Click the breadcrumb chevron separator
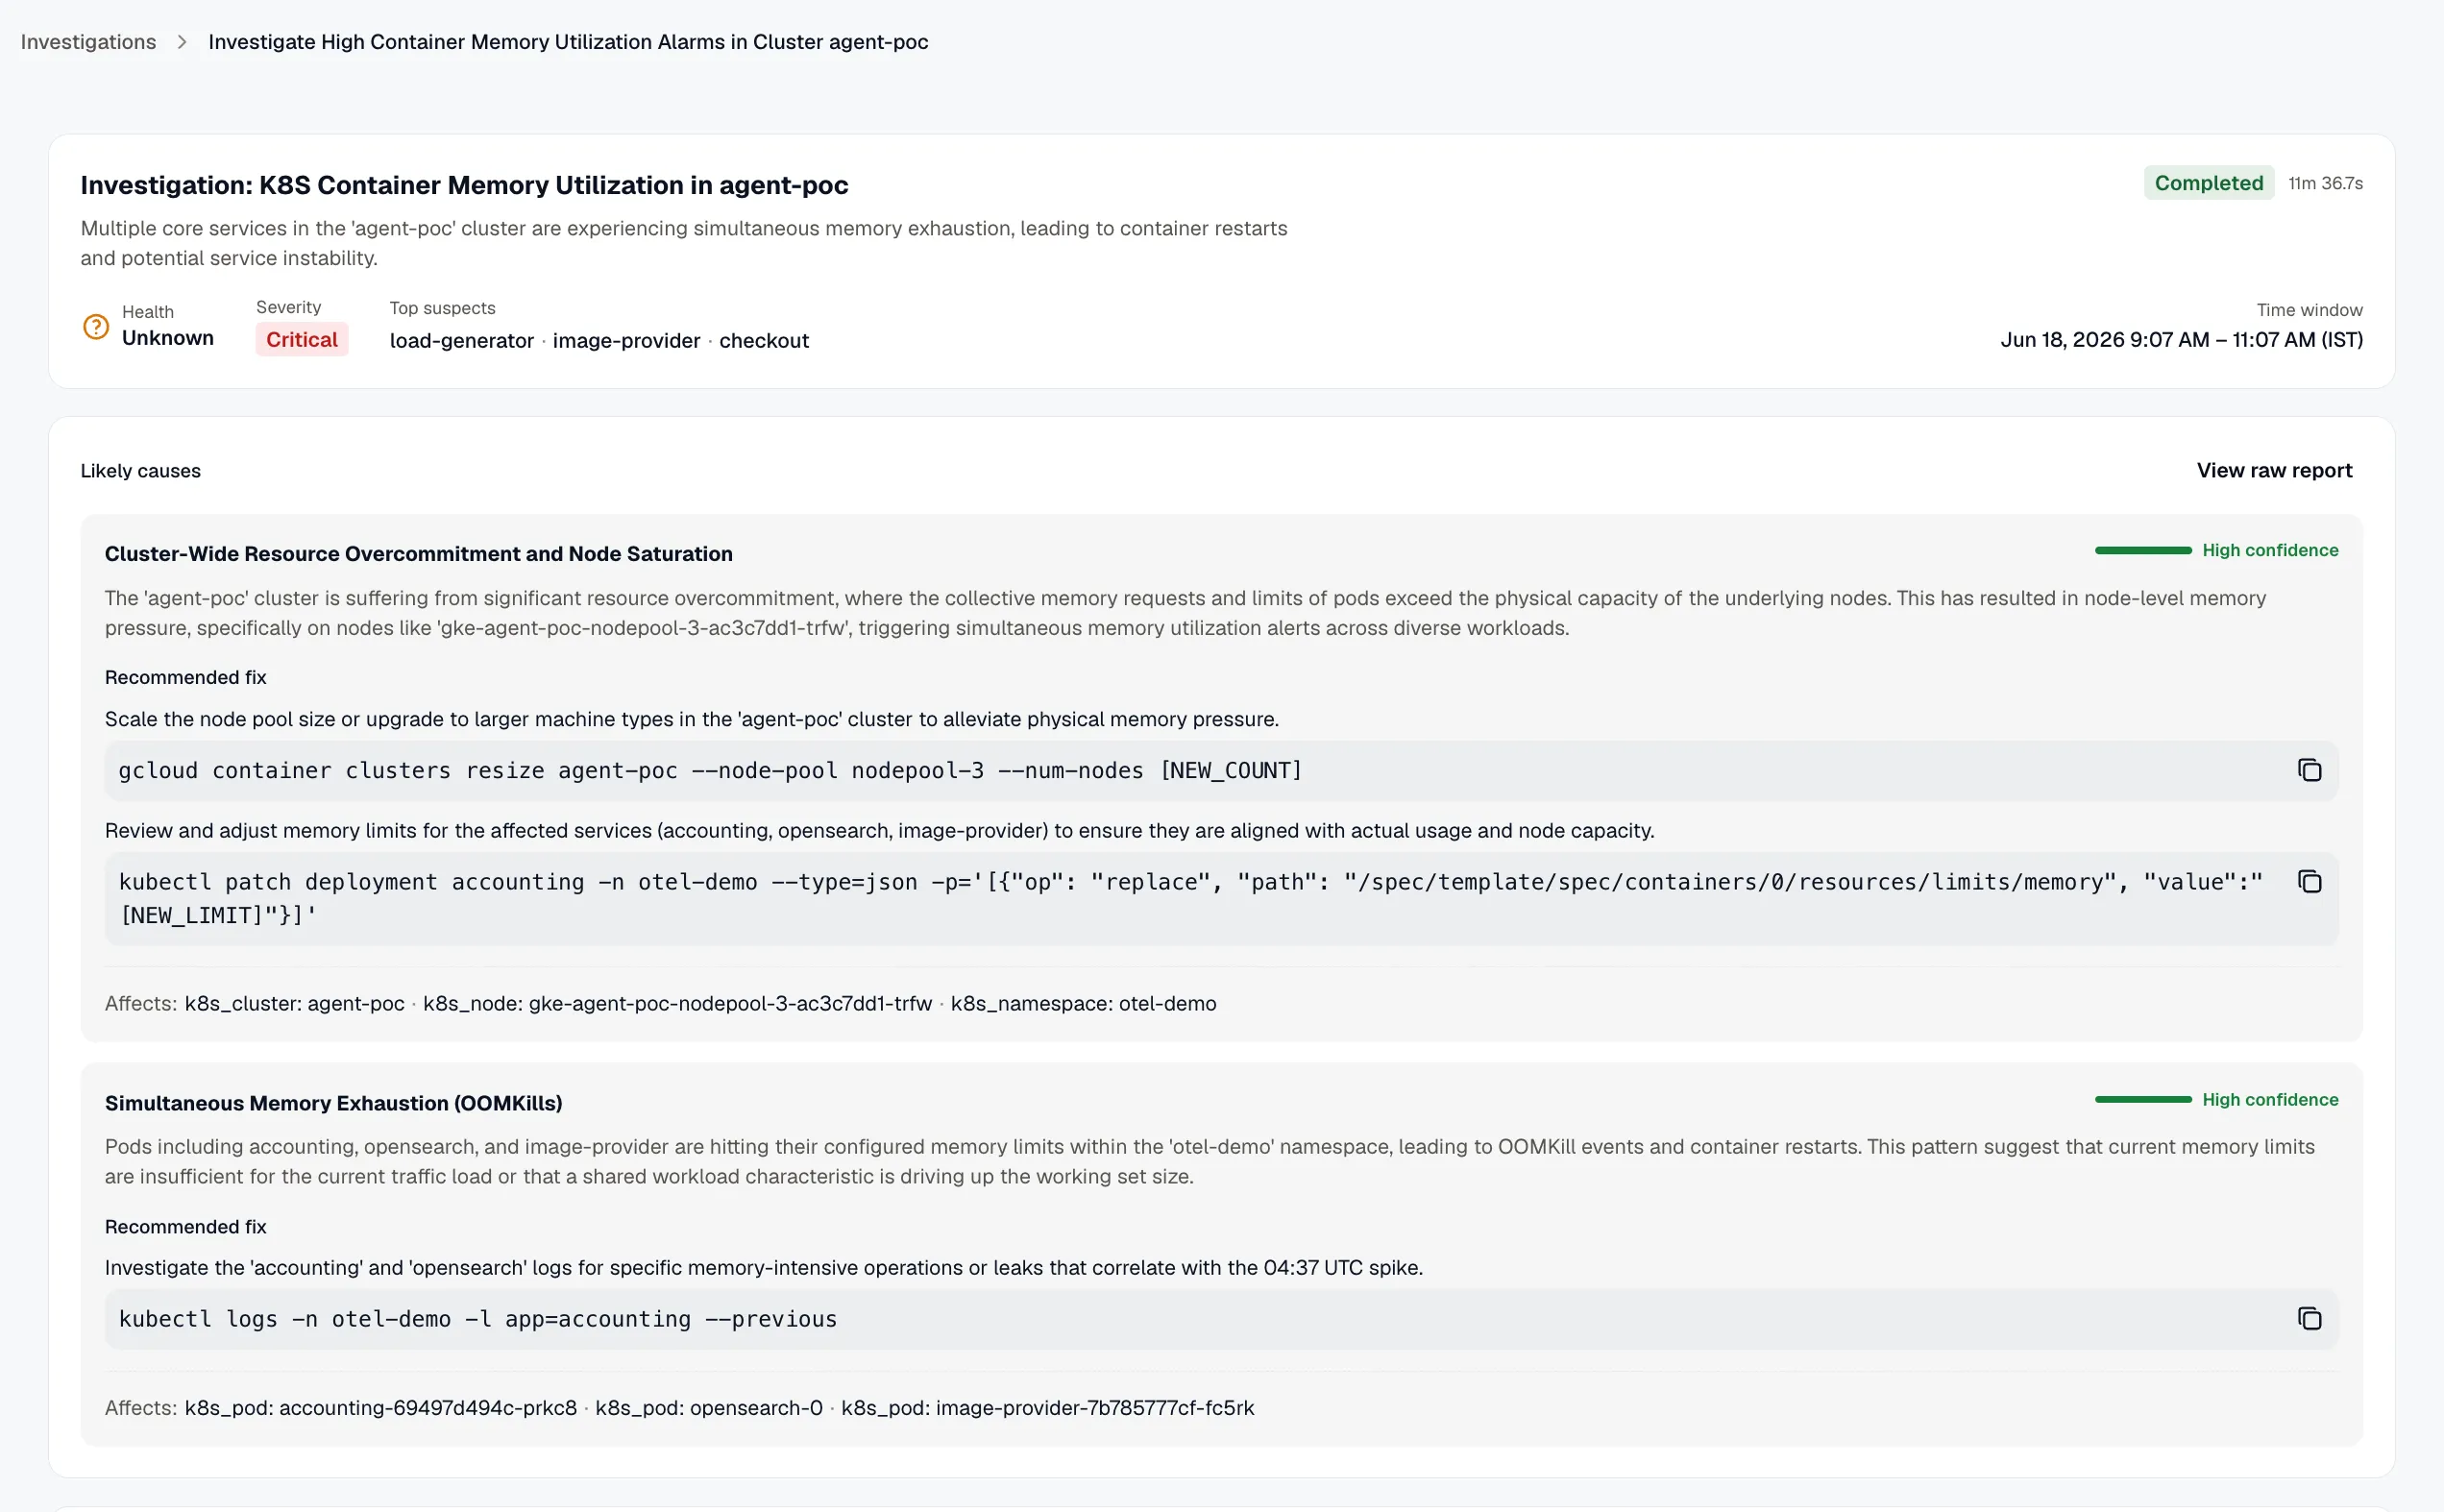2444x1512 pixels. click(x=182, y=42)
